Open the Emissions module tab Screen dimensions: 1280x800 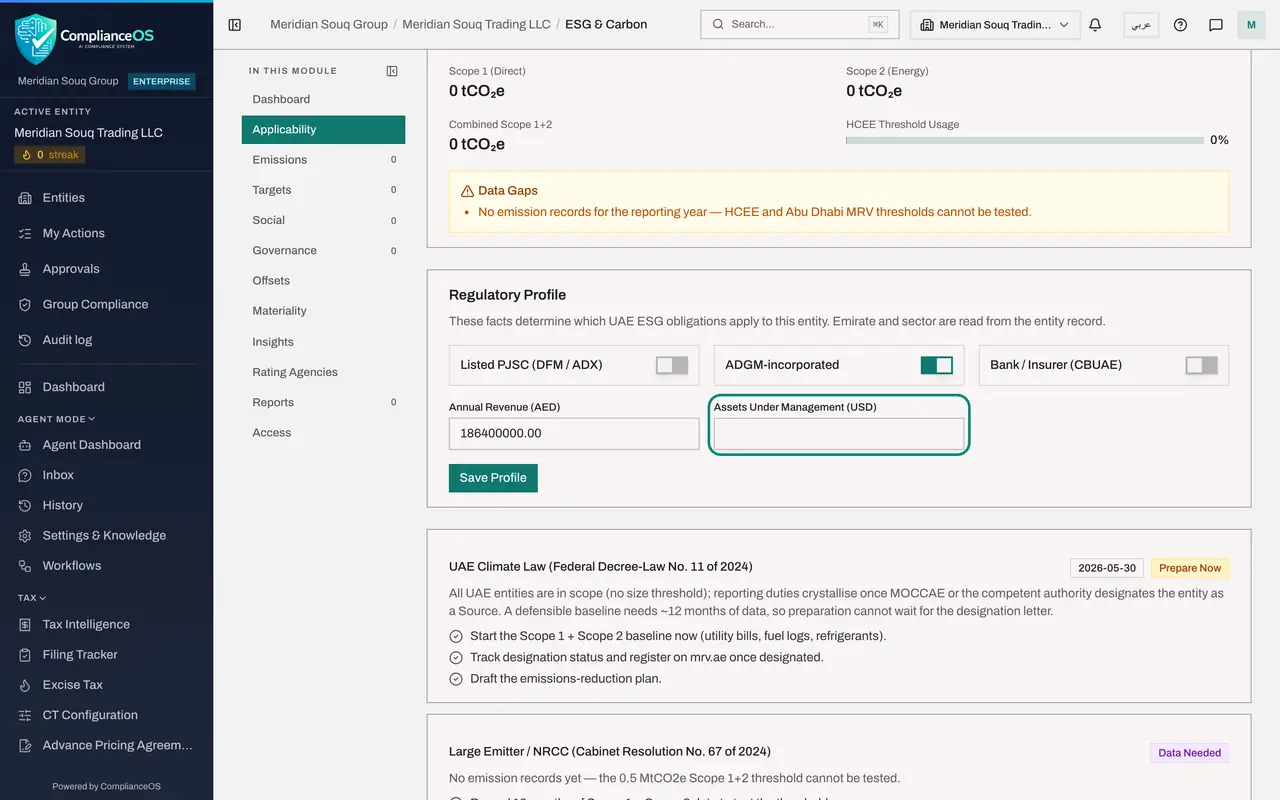point(323,160)
